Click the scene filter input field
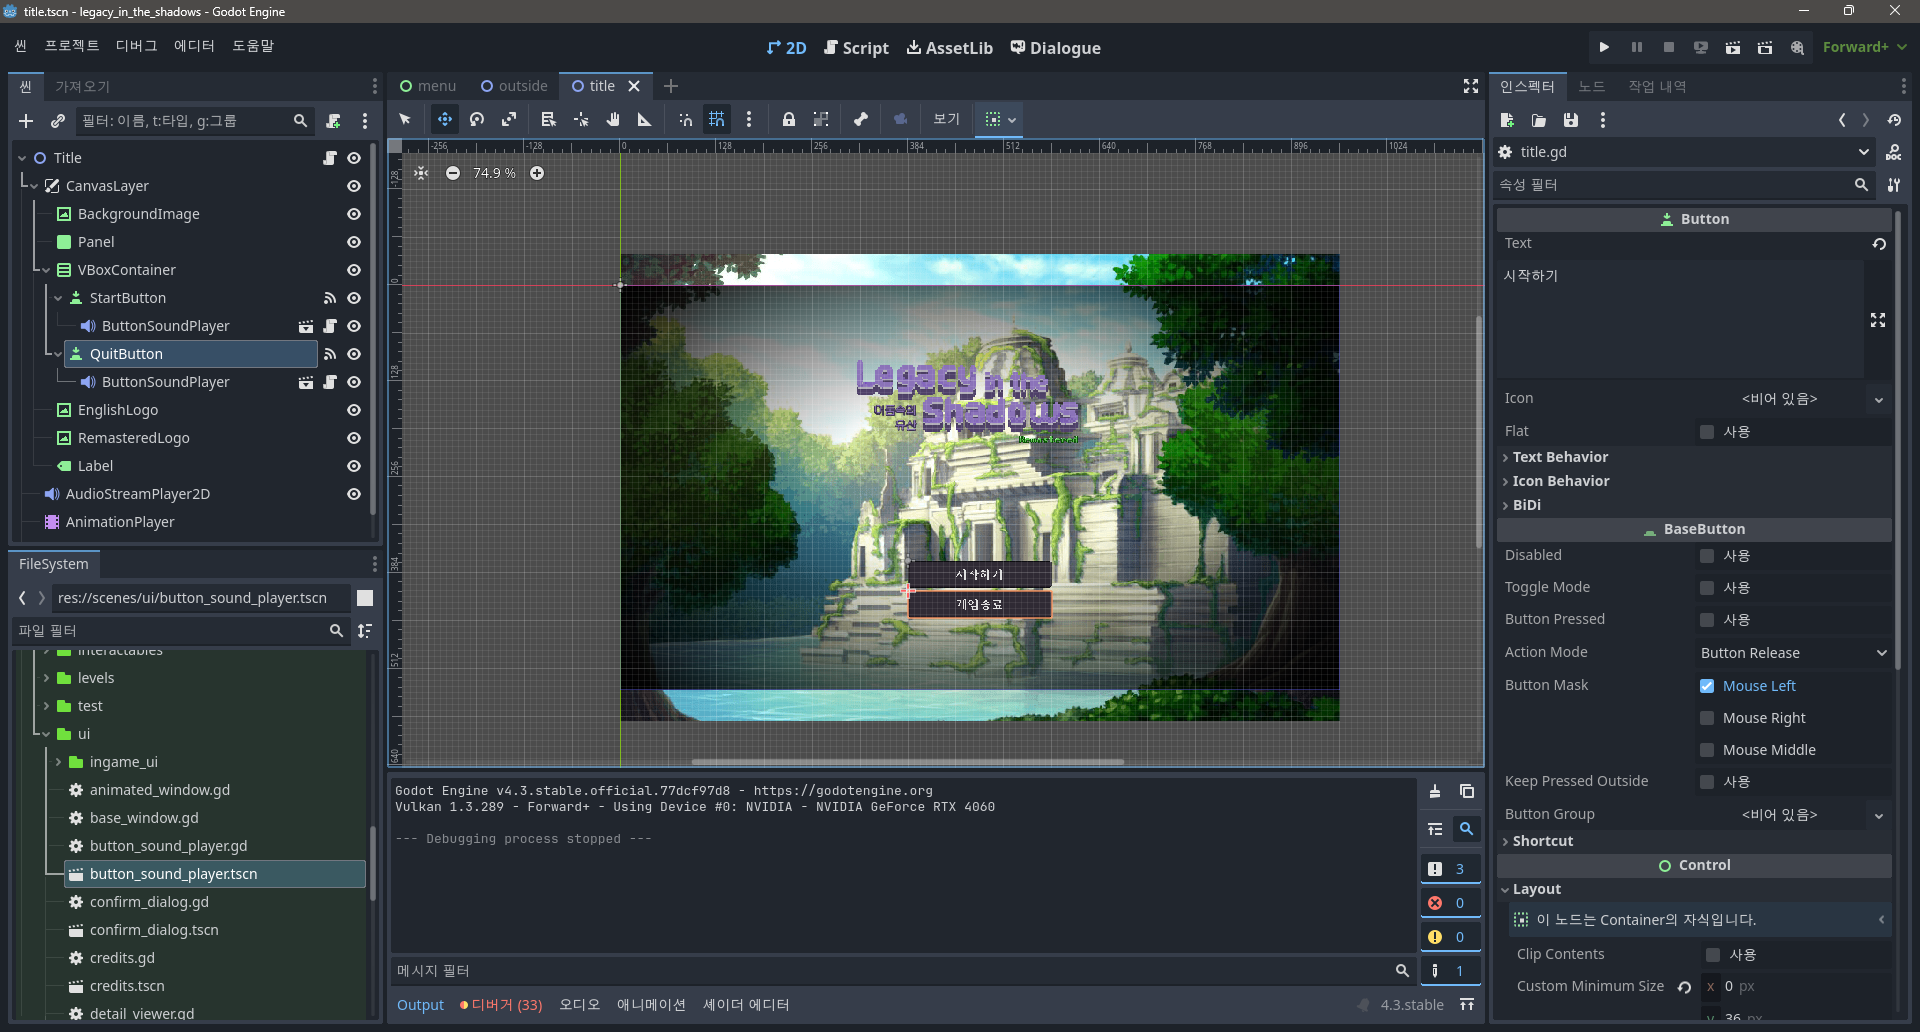The image size is (1920, 1032). (195, 121)
